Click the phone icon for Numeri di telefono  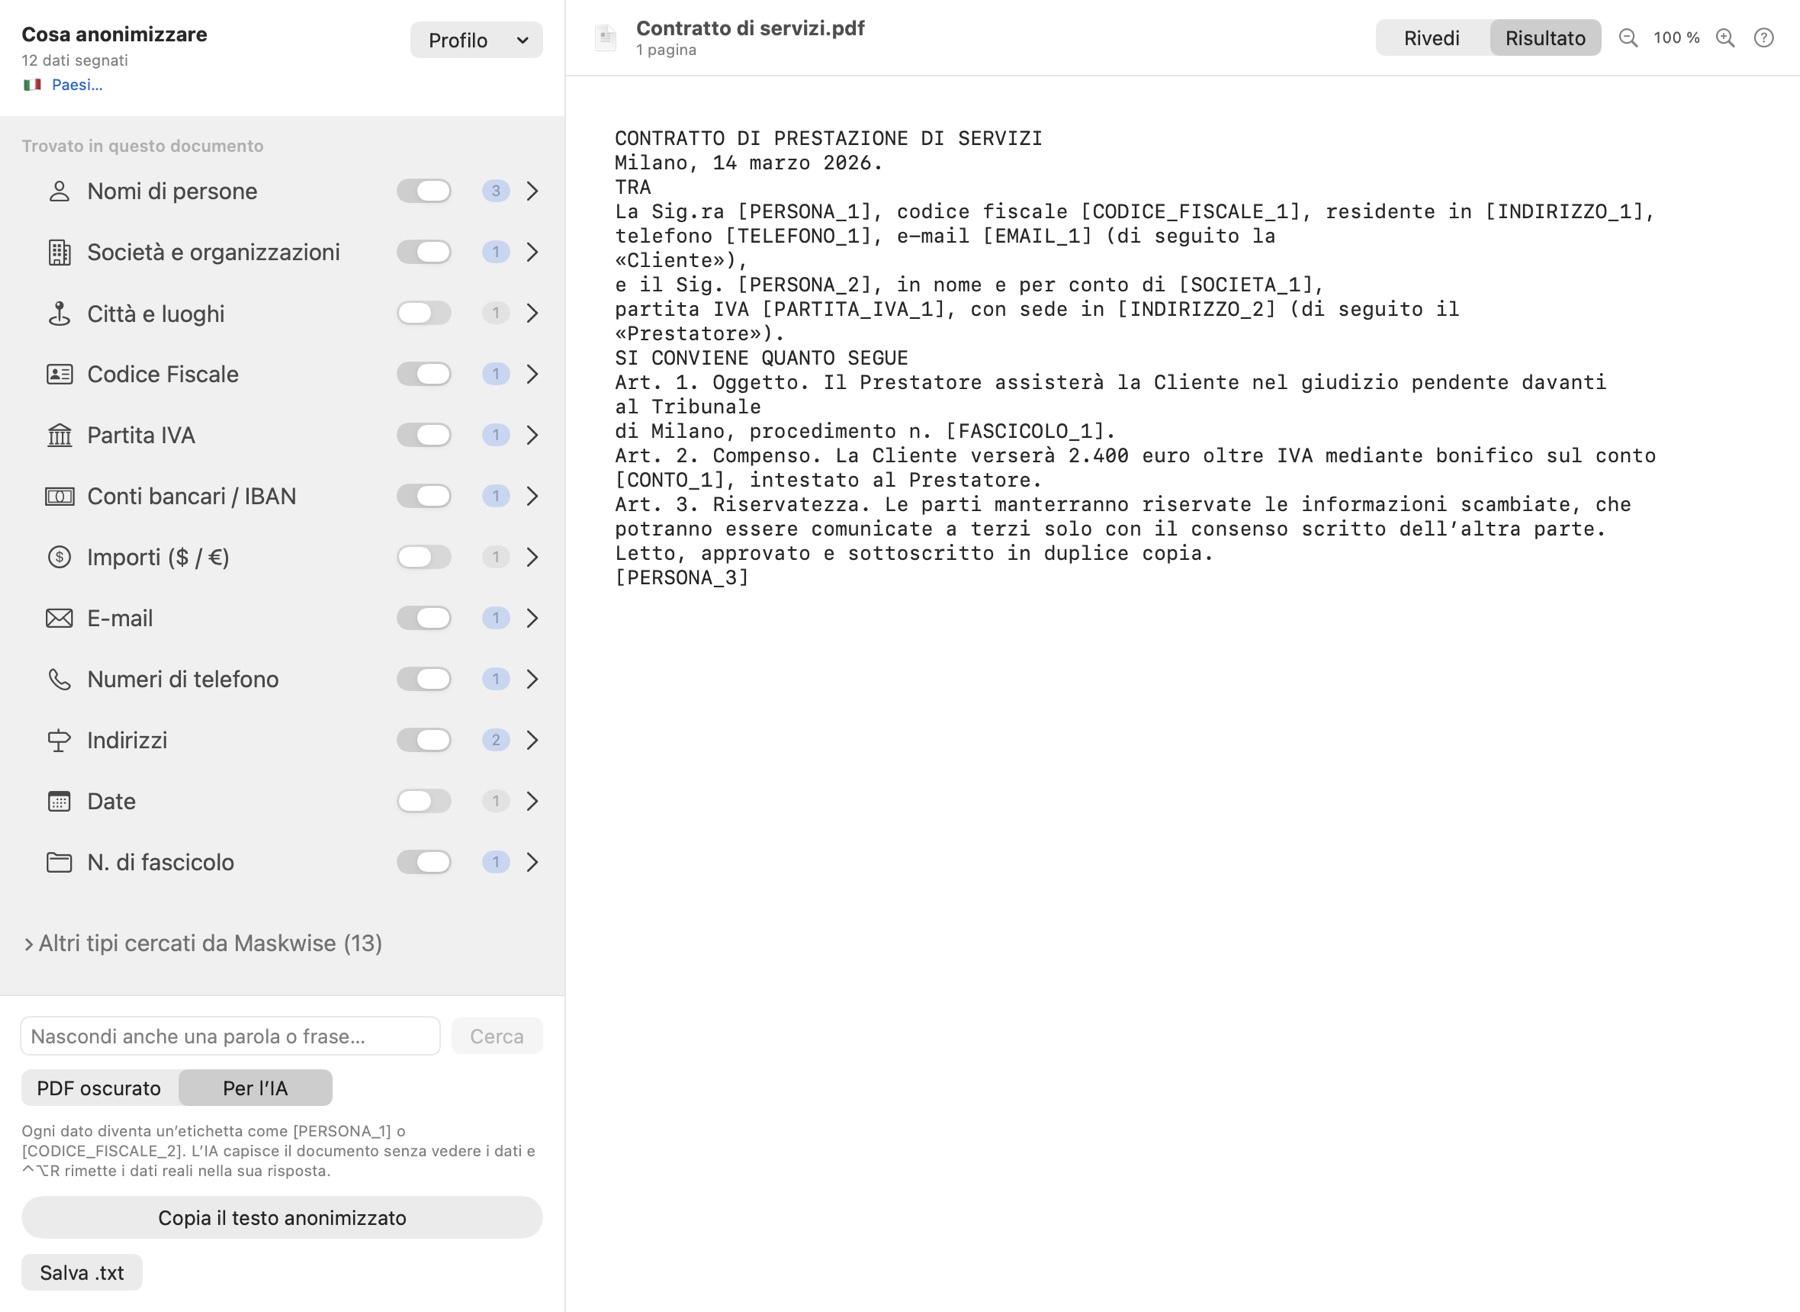click(x=59, y=679)
